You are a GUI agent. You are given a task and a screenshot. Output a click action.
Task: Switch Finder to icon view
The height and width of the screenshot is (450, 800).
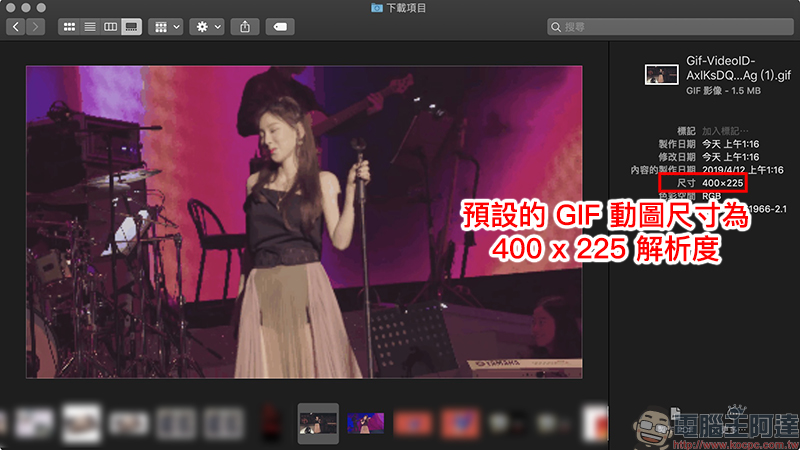69,27
